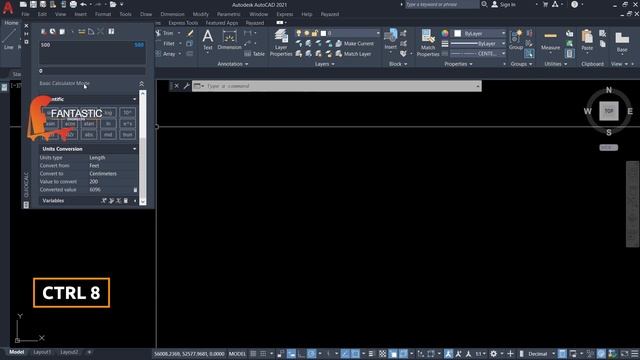Select the Line tool in Home ribbon

(x=9, y=39)
